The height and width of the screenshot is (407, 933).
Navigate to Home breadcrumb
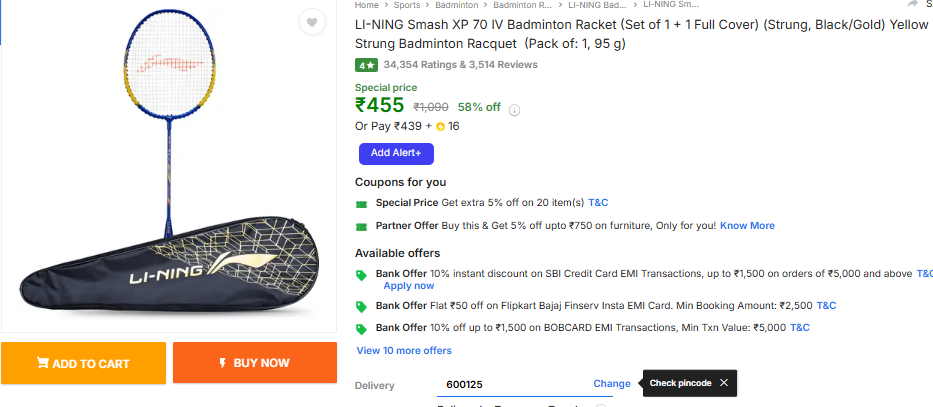point(366,5)
